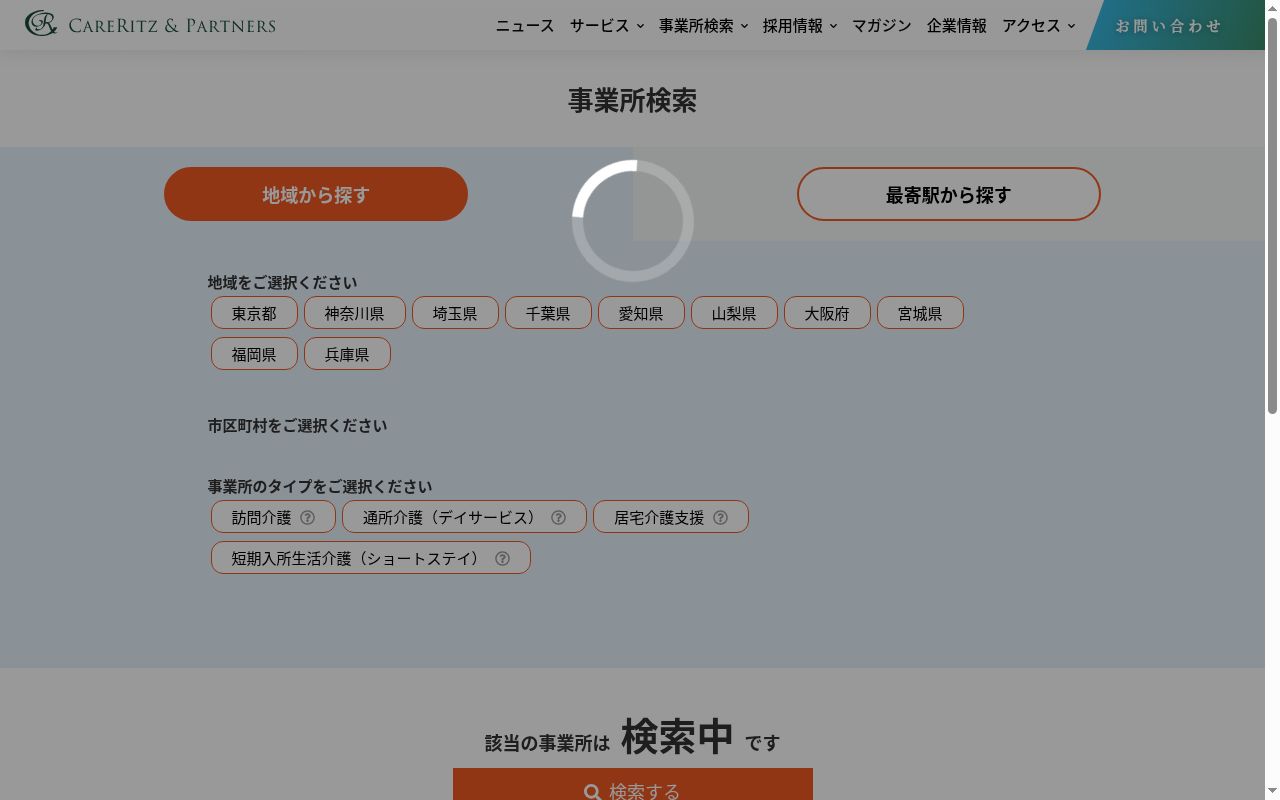The width and height of the screenshot is (1280, 800).
Task: Select the 愛知県 region option
Action: (x=641, y=313)
